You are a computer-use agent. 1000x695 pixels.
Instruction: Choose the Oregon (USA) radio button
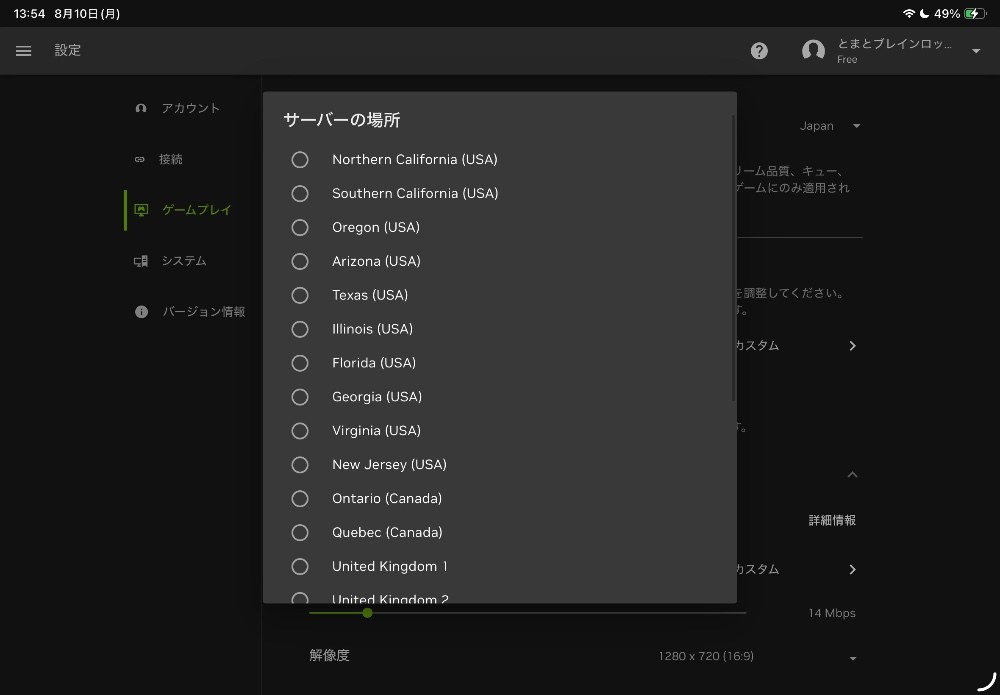300,228
